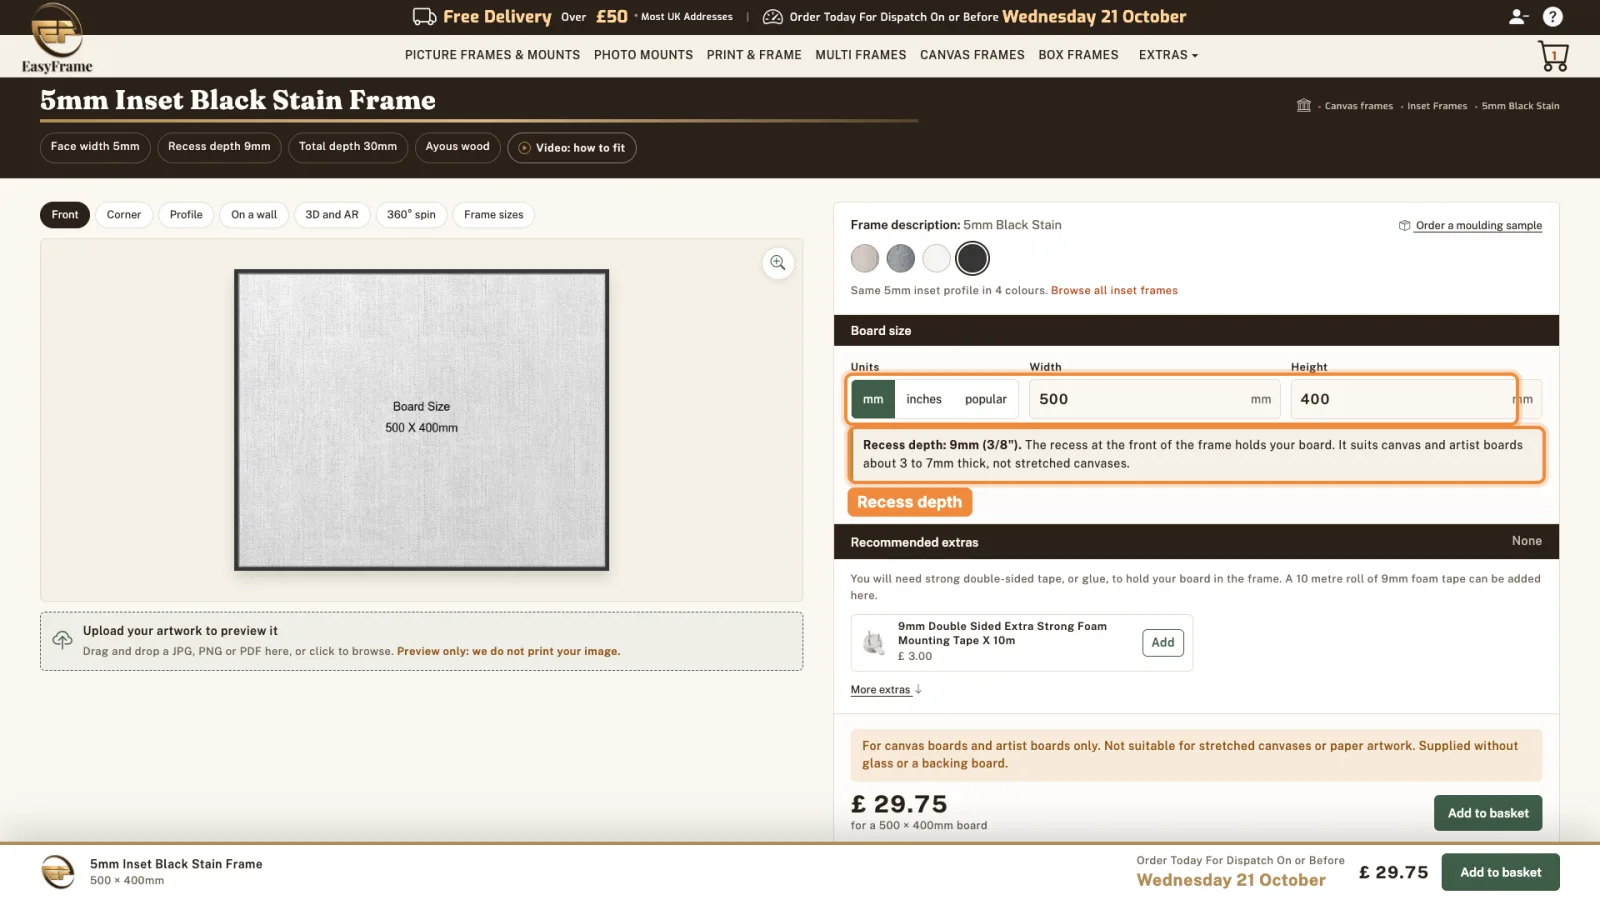Open PHOTO MOUNTS menu
The height and width of the screenshot is (900, 1600).
click(643, 55)
